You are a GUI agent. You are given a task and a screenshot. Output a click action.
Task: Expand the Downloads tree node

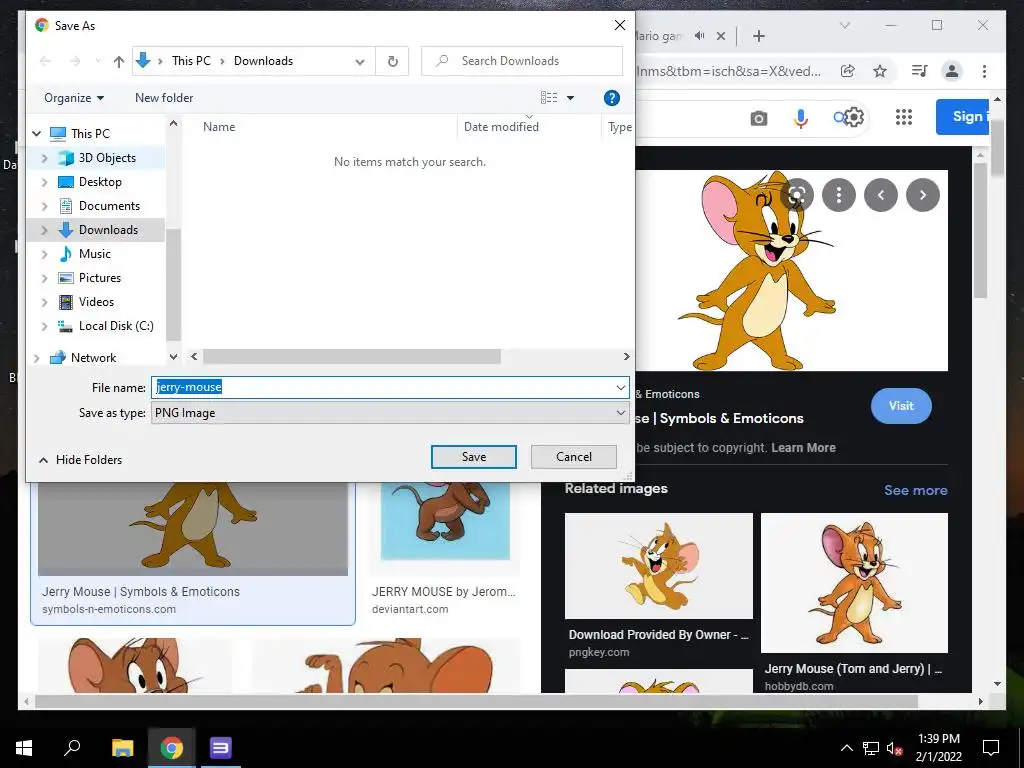pos(44,230)
